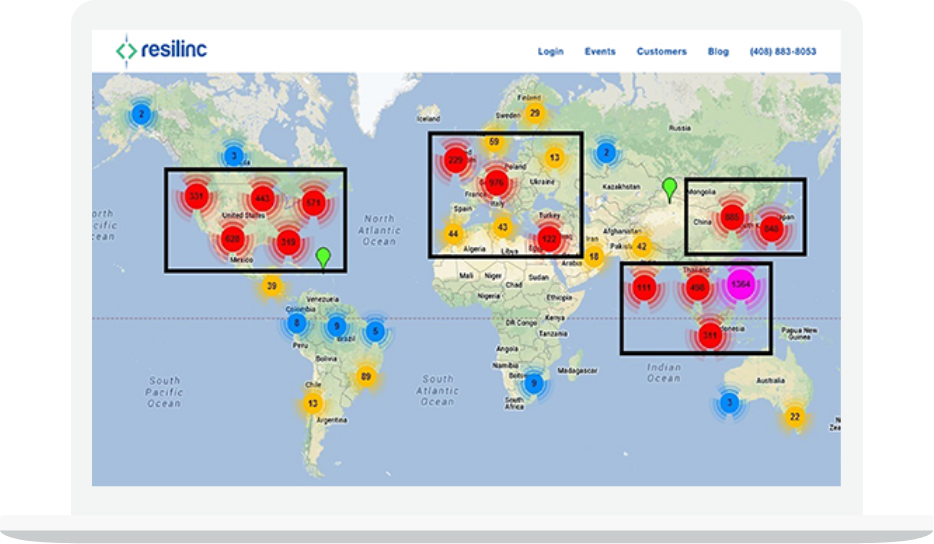Viewport: 934px width, 544px height.
Task: Open the blue 2 cluster over Alaska
Action: 142,115
